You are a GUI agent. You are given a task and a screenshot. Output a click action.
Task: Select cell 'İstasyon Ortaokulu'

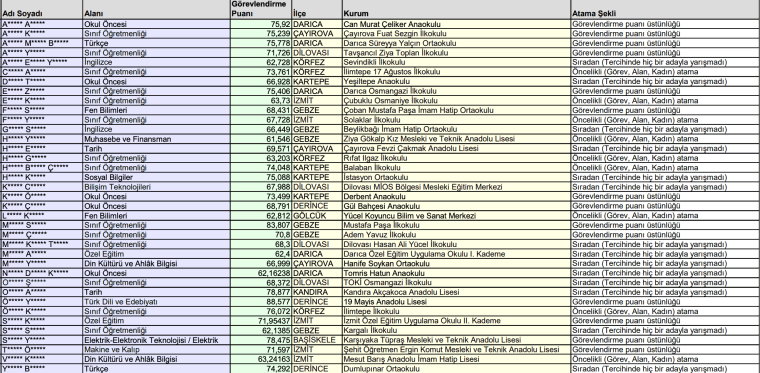click(x=456, y=178)
